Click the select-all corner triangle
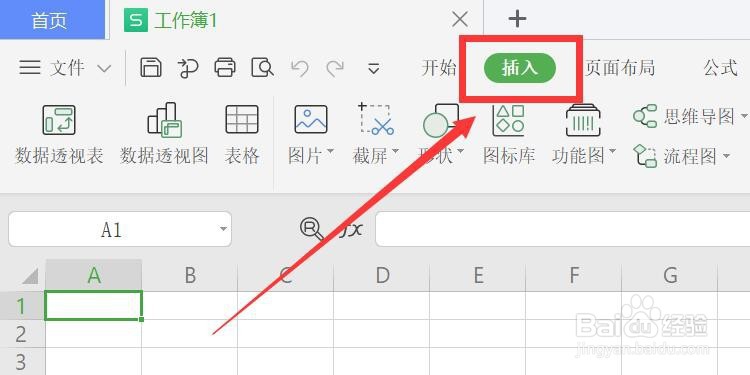This screenshot has width=750, height=375. (x=30, y=276)
